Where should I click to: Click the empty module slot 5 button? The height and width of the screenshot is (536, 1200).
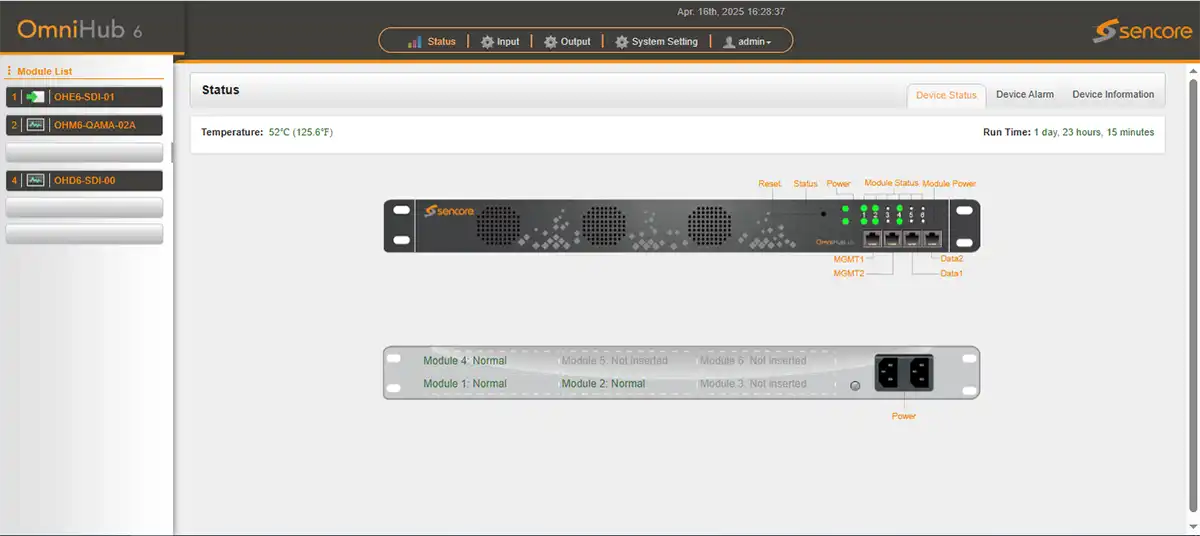(x=84, y=207)
